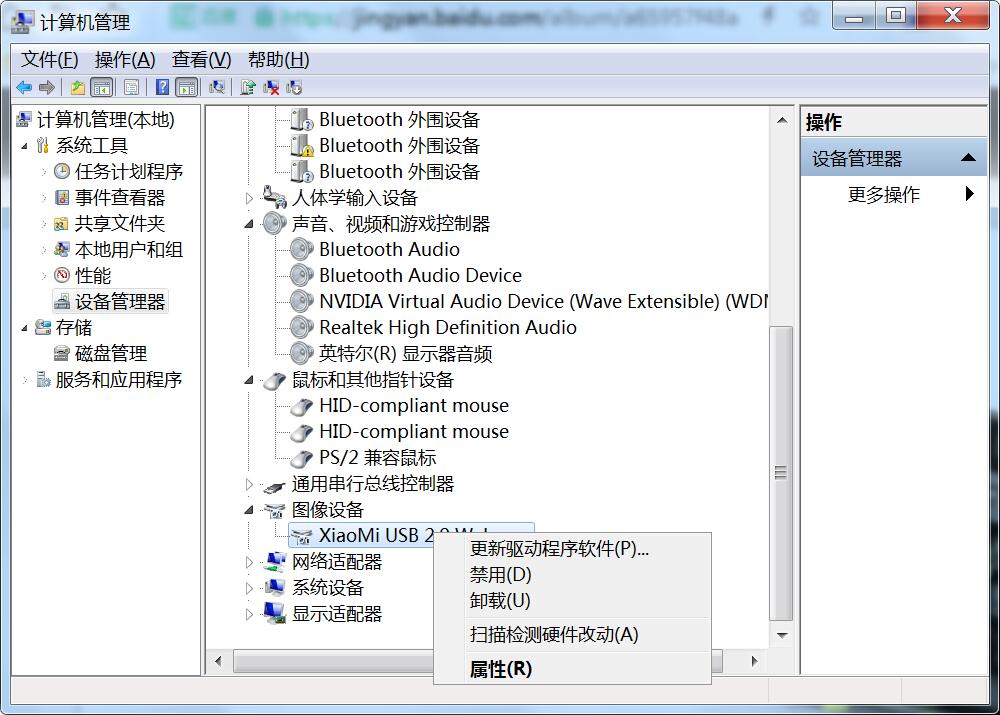The width and height of the screenshot is (1000, 715).
Task: Expand the 服务和应用程序 node
Action: [24, 380]
